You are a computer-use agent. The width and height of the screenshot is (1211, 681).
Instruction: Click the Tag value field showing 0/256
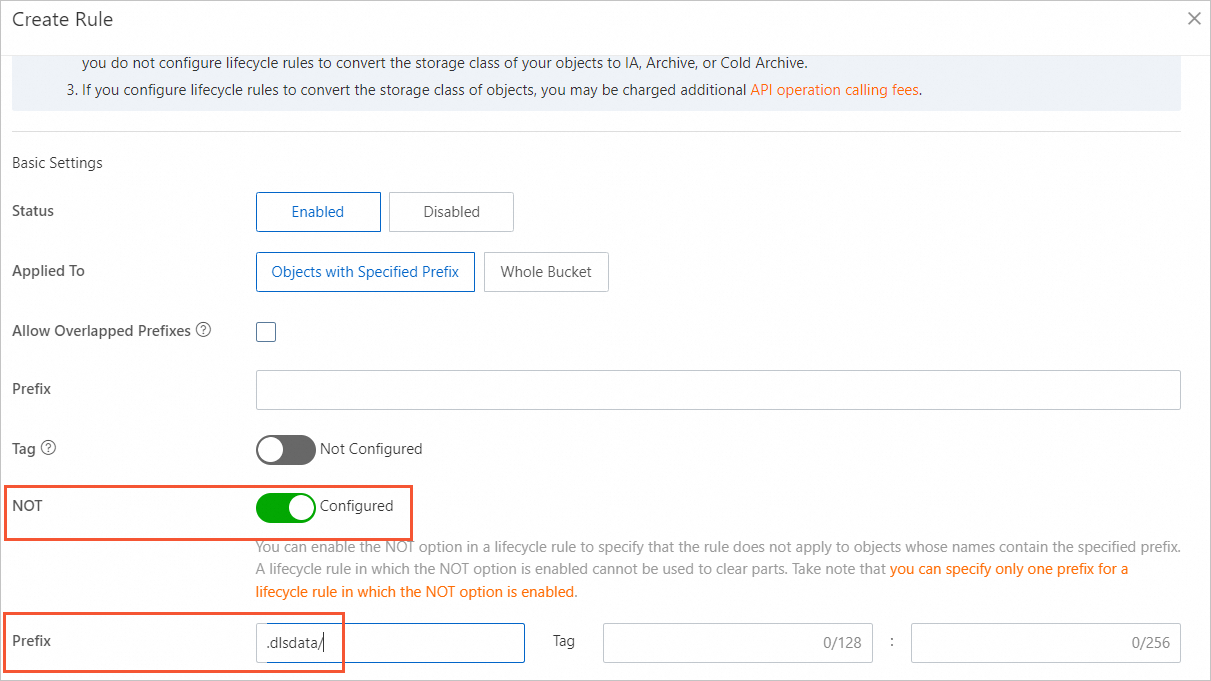tap(1046, 643)
